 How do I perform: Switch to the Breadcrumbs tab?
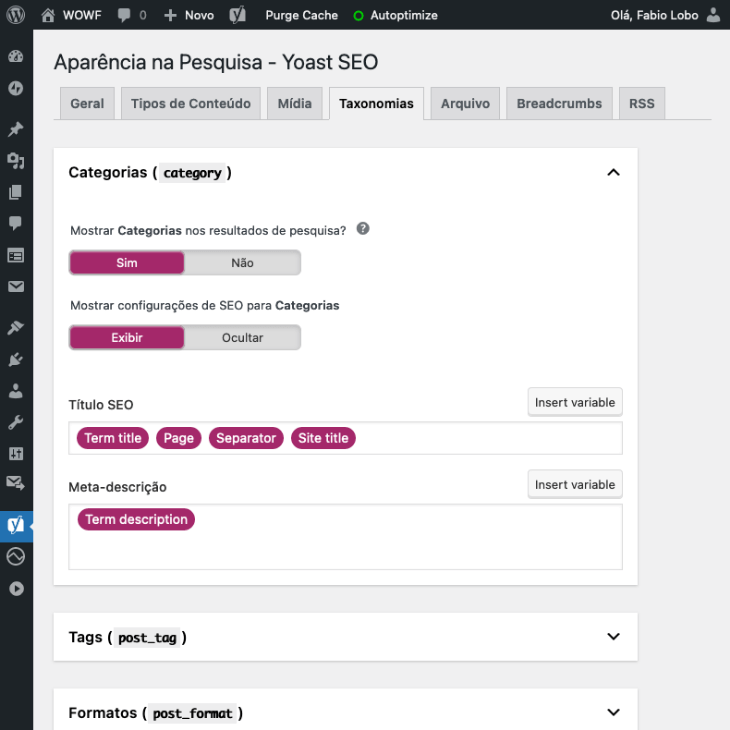[559, 103]
